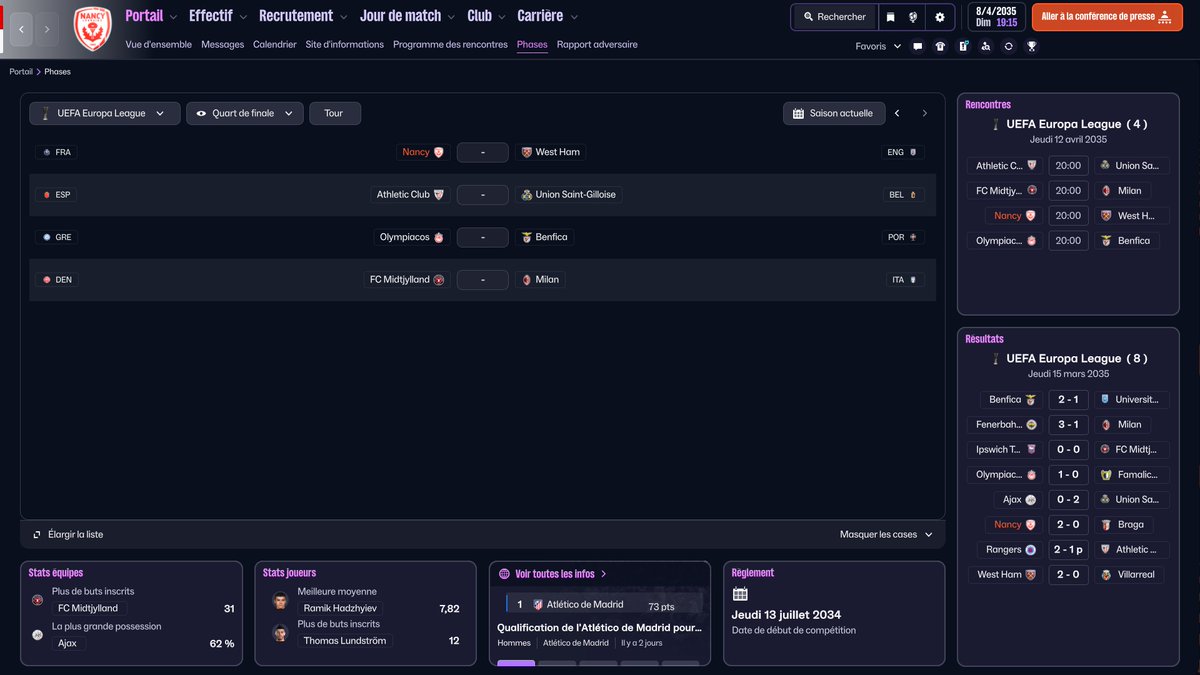Click the Tour button

coord(334,113)
